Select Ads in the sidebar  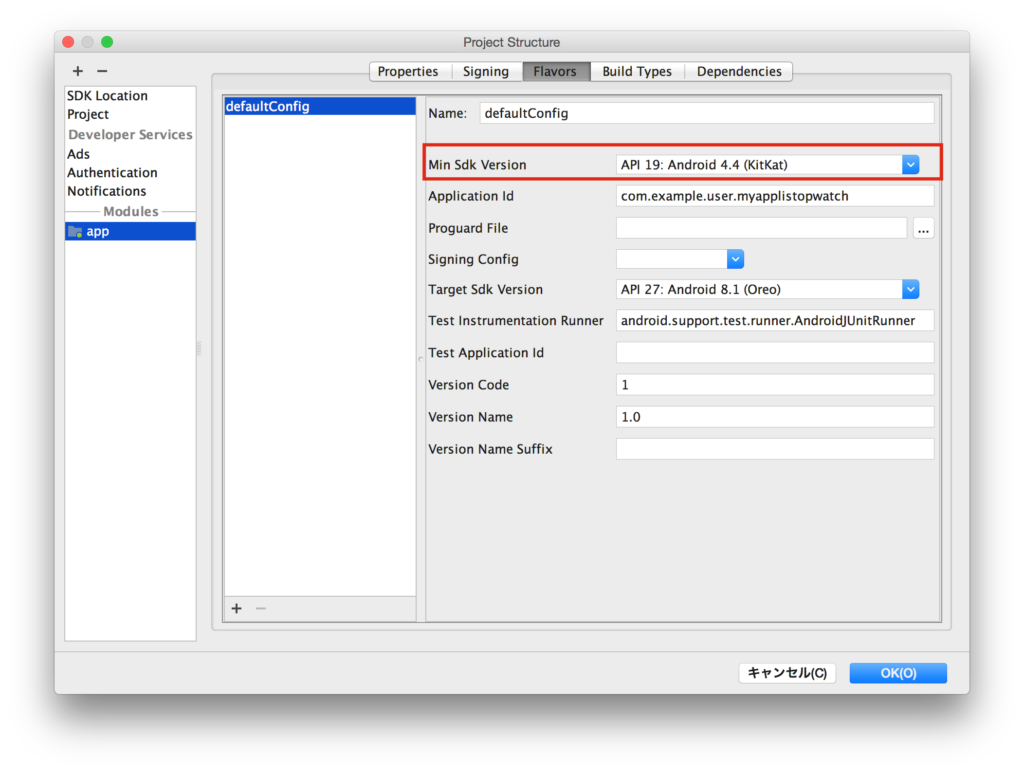(x=78, y=154)
